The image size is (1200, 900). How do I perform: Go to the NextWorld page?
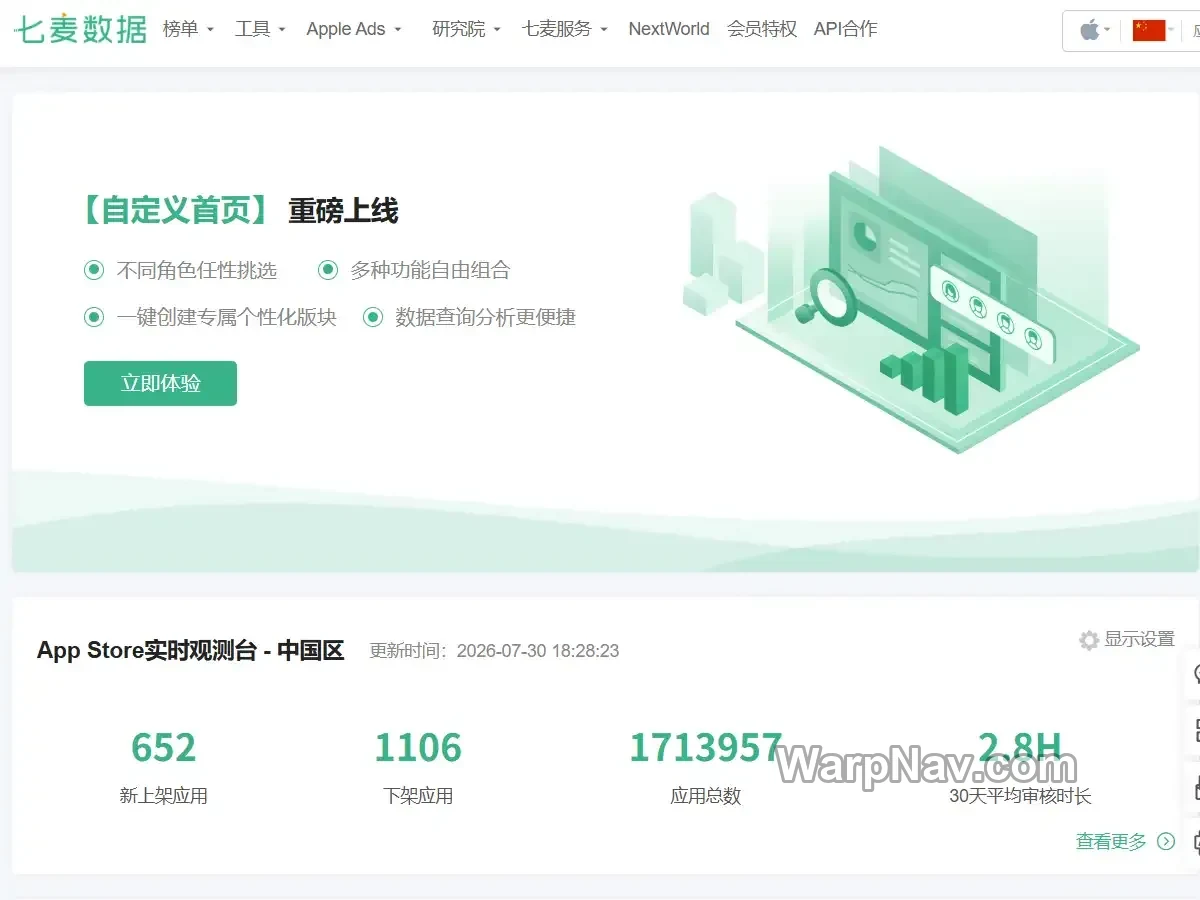[669, 29]
